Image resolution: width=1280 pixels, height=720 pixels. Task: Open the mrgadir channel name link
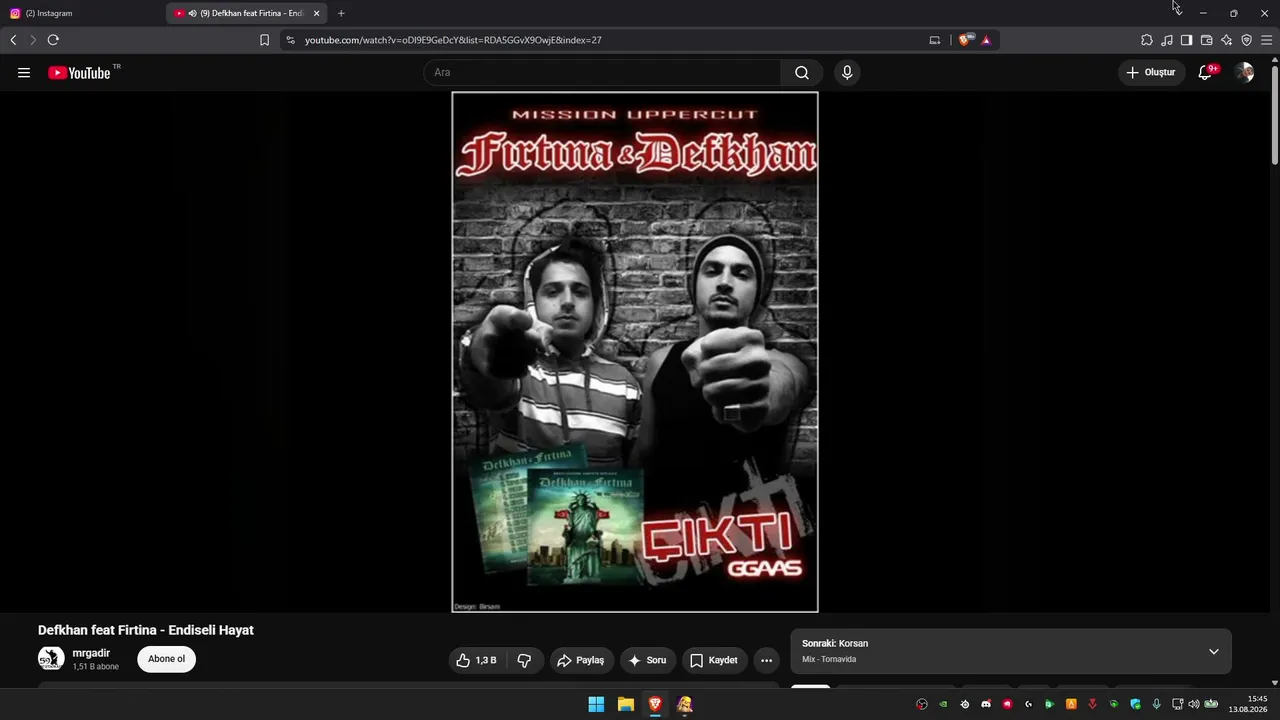(x=91, y=653)
